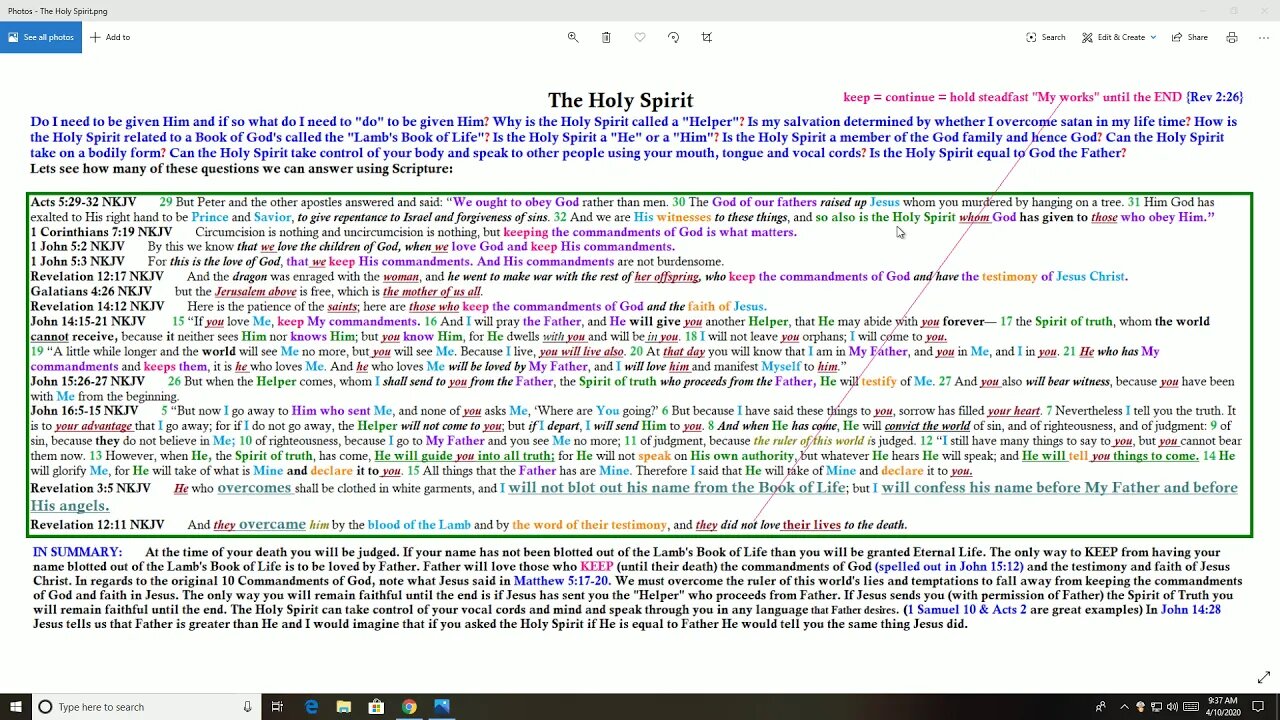
Task: Delete the photo with the trash icon
Action: point(606,37)
